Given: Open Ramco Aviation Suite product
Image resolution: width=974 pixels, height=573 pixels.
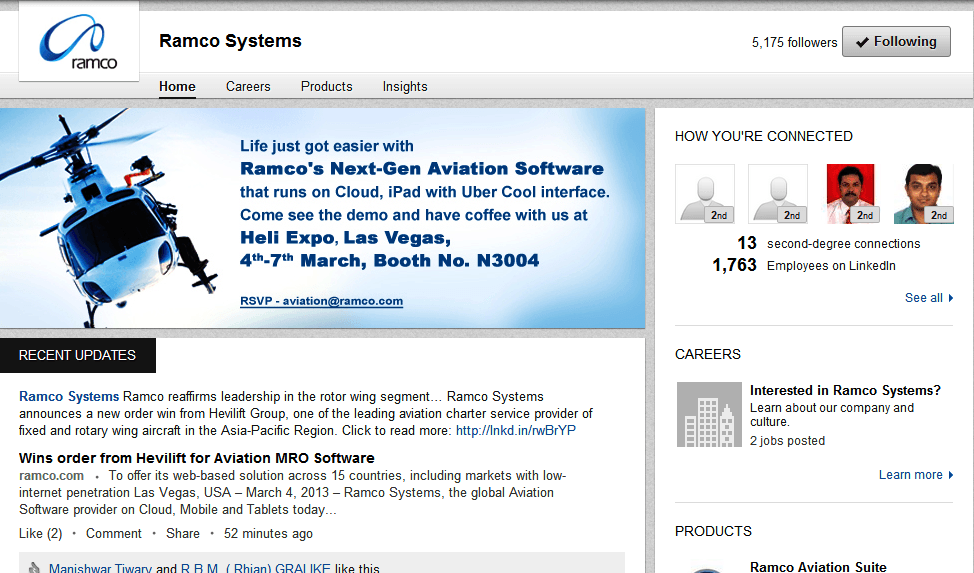Looking at the screenshot, I should coord(817,566).
